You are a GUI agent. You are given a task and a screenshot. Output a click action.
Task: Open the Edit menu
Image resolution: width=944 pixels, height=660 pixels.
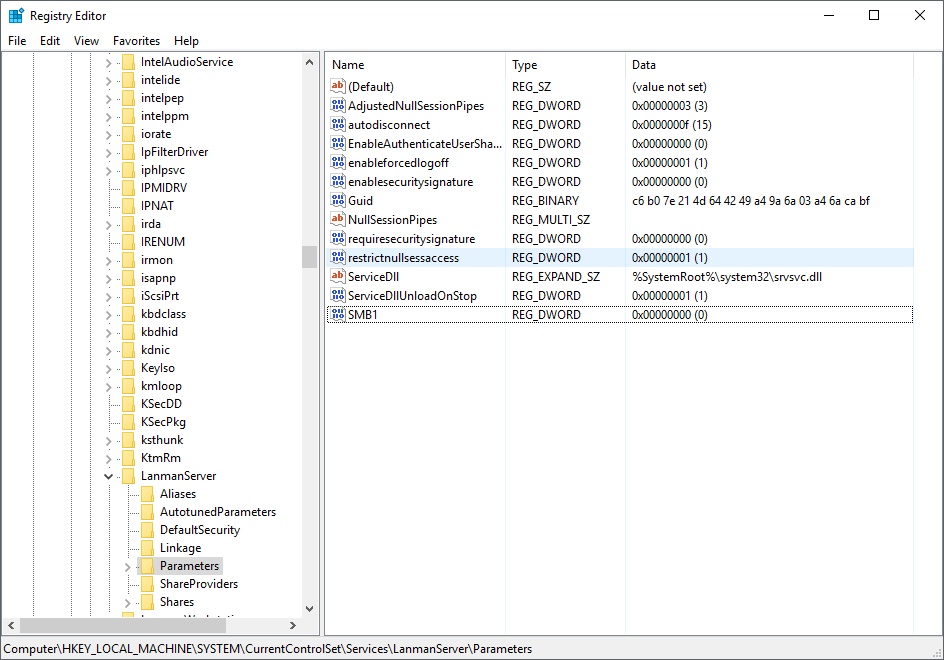(x=50, y=41)
